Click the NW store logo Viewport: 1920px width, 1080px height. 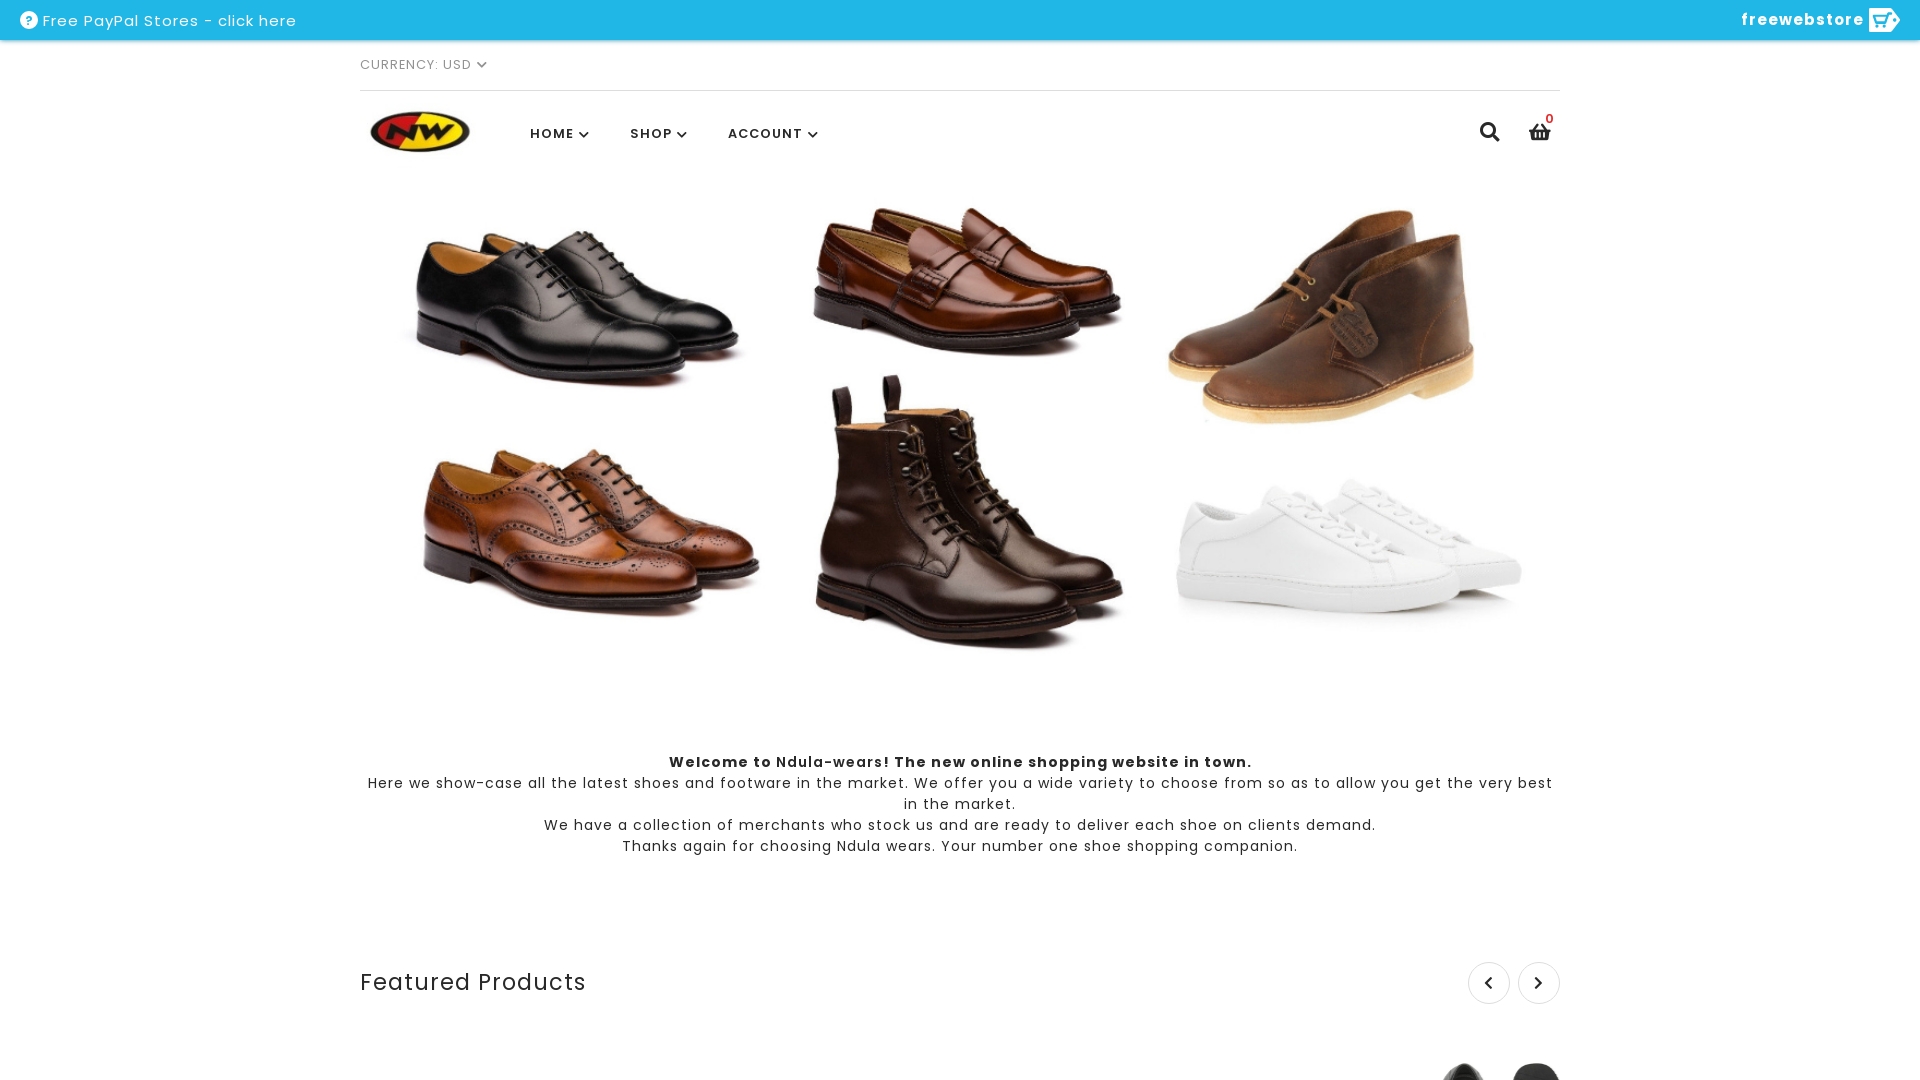[x=420, y=131]
